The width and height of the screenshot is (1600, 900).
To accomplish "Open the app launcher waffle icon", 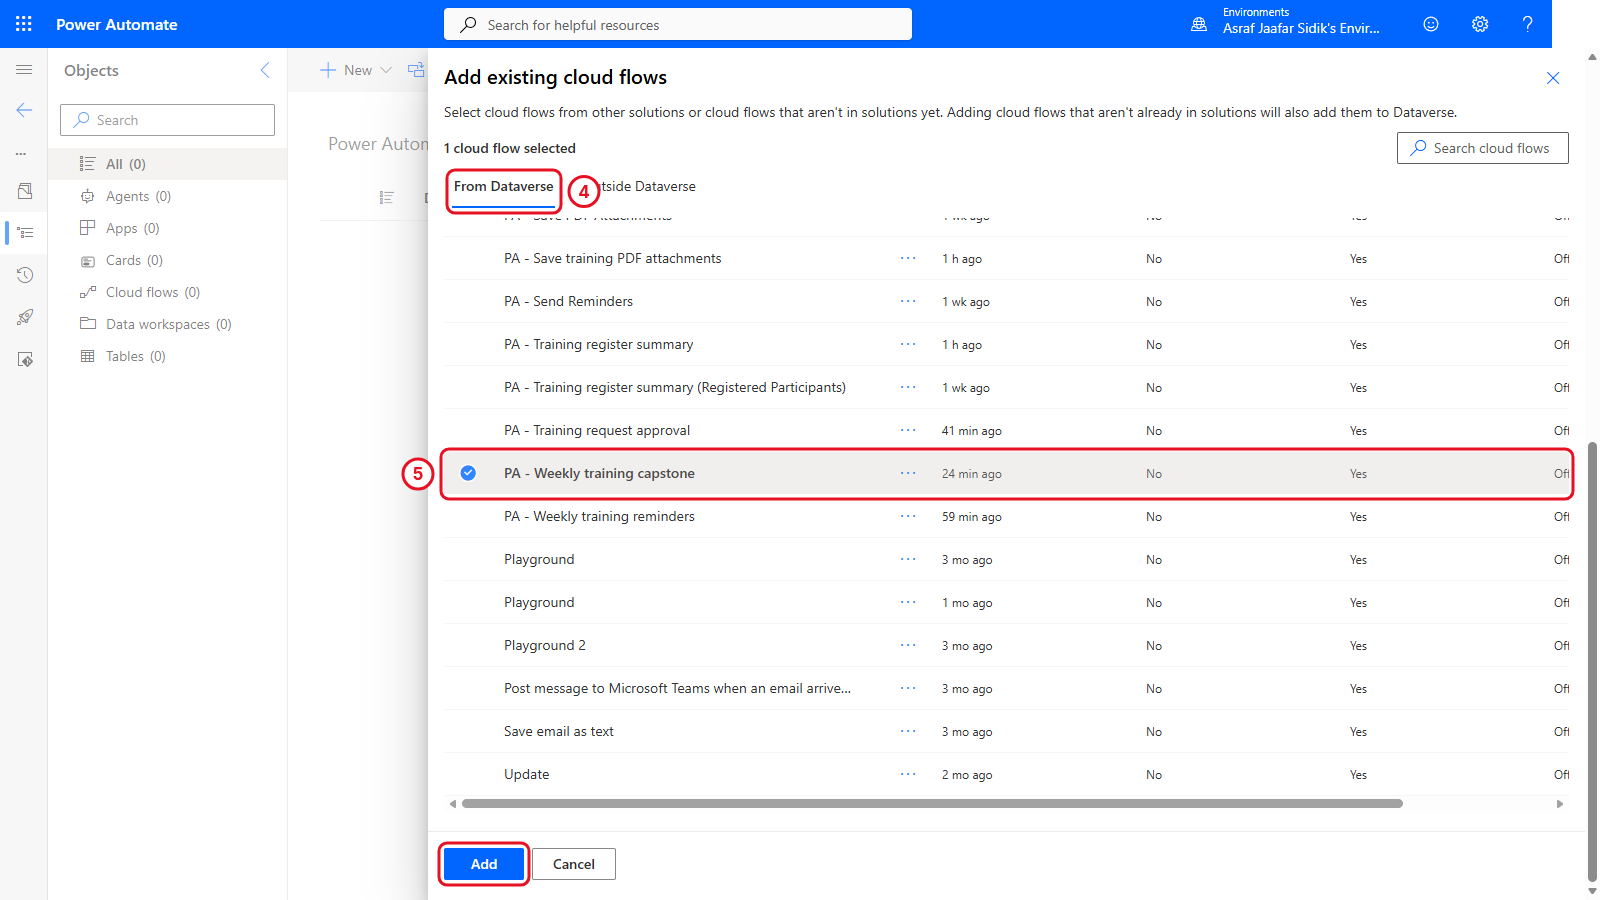I will (24, 24).
